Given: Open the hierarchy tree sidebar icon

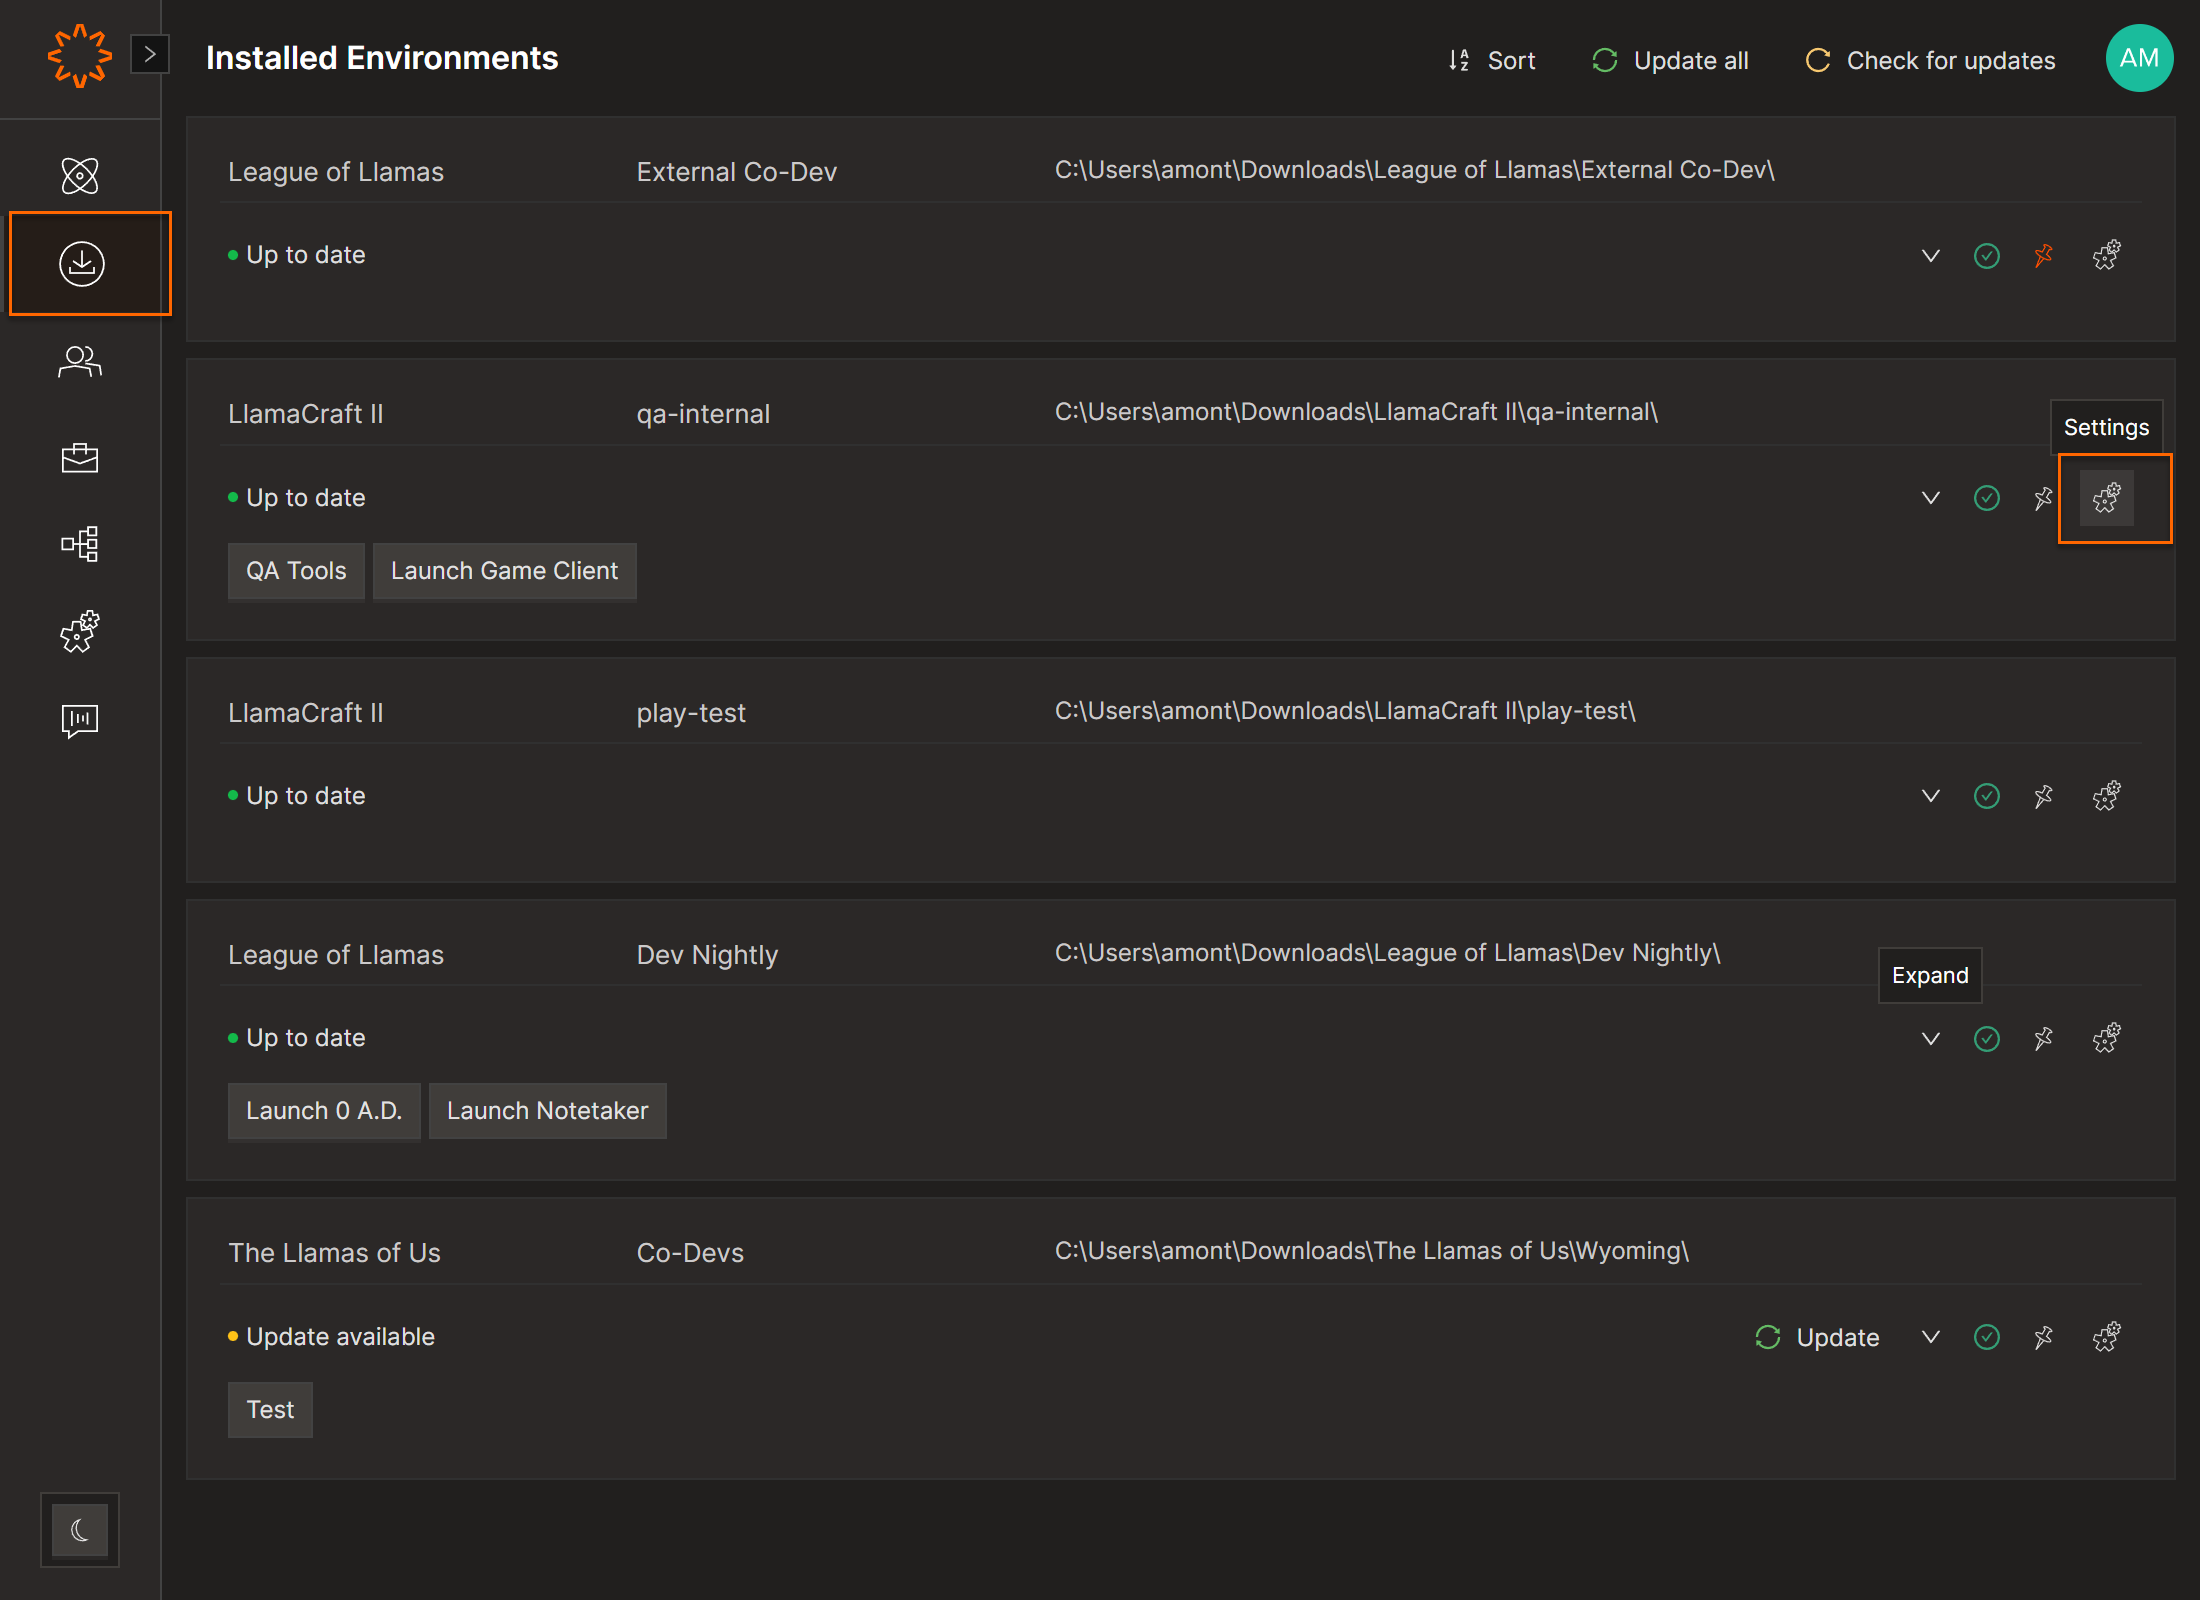Looking at the screenshot, I should click(x=80, y=544).
